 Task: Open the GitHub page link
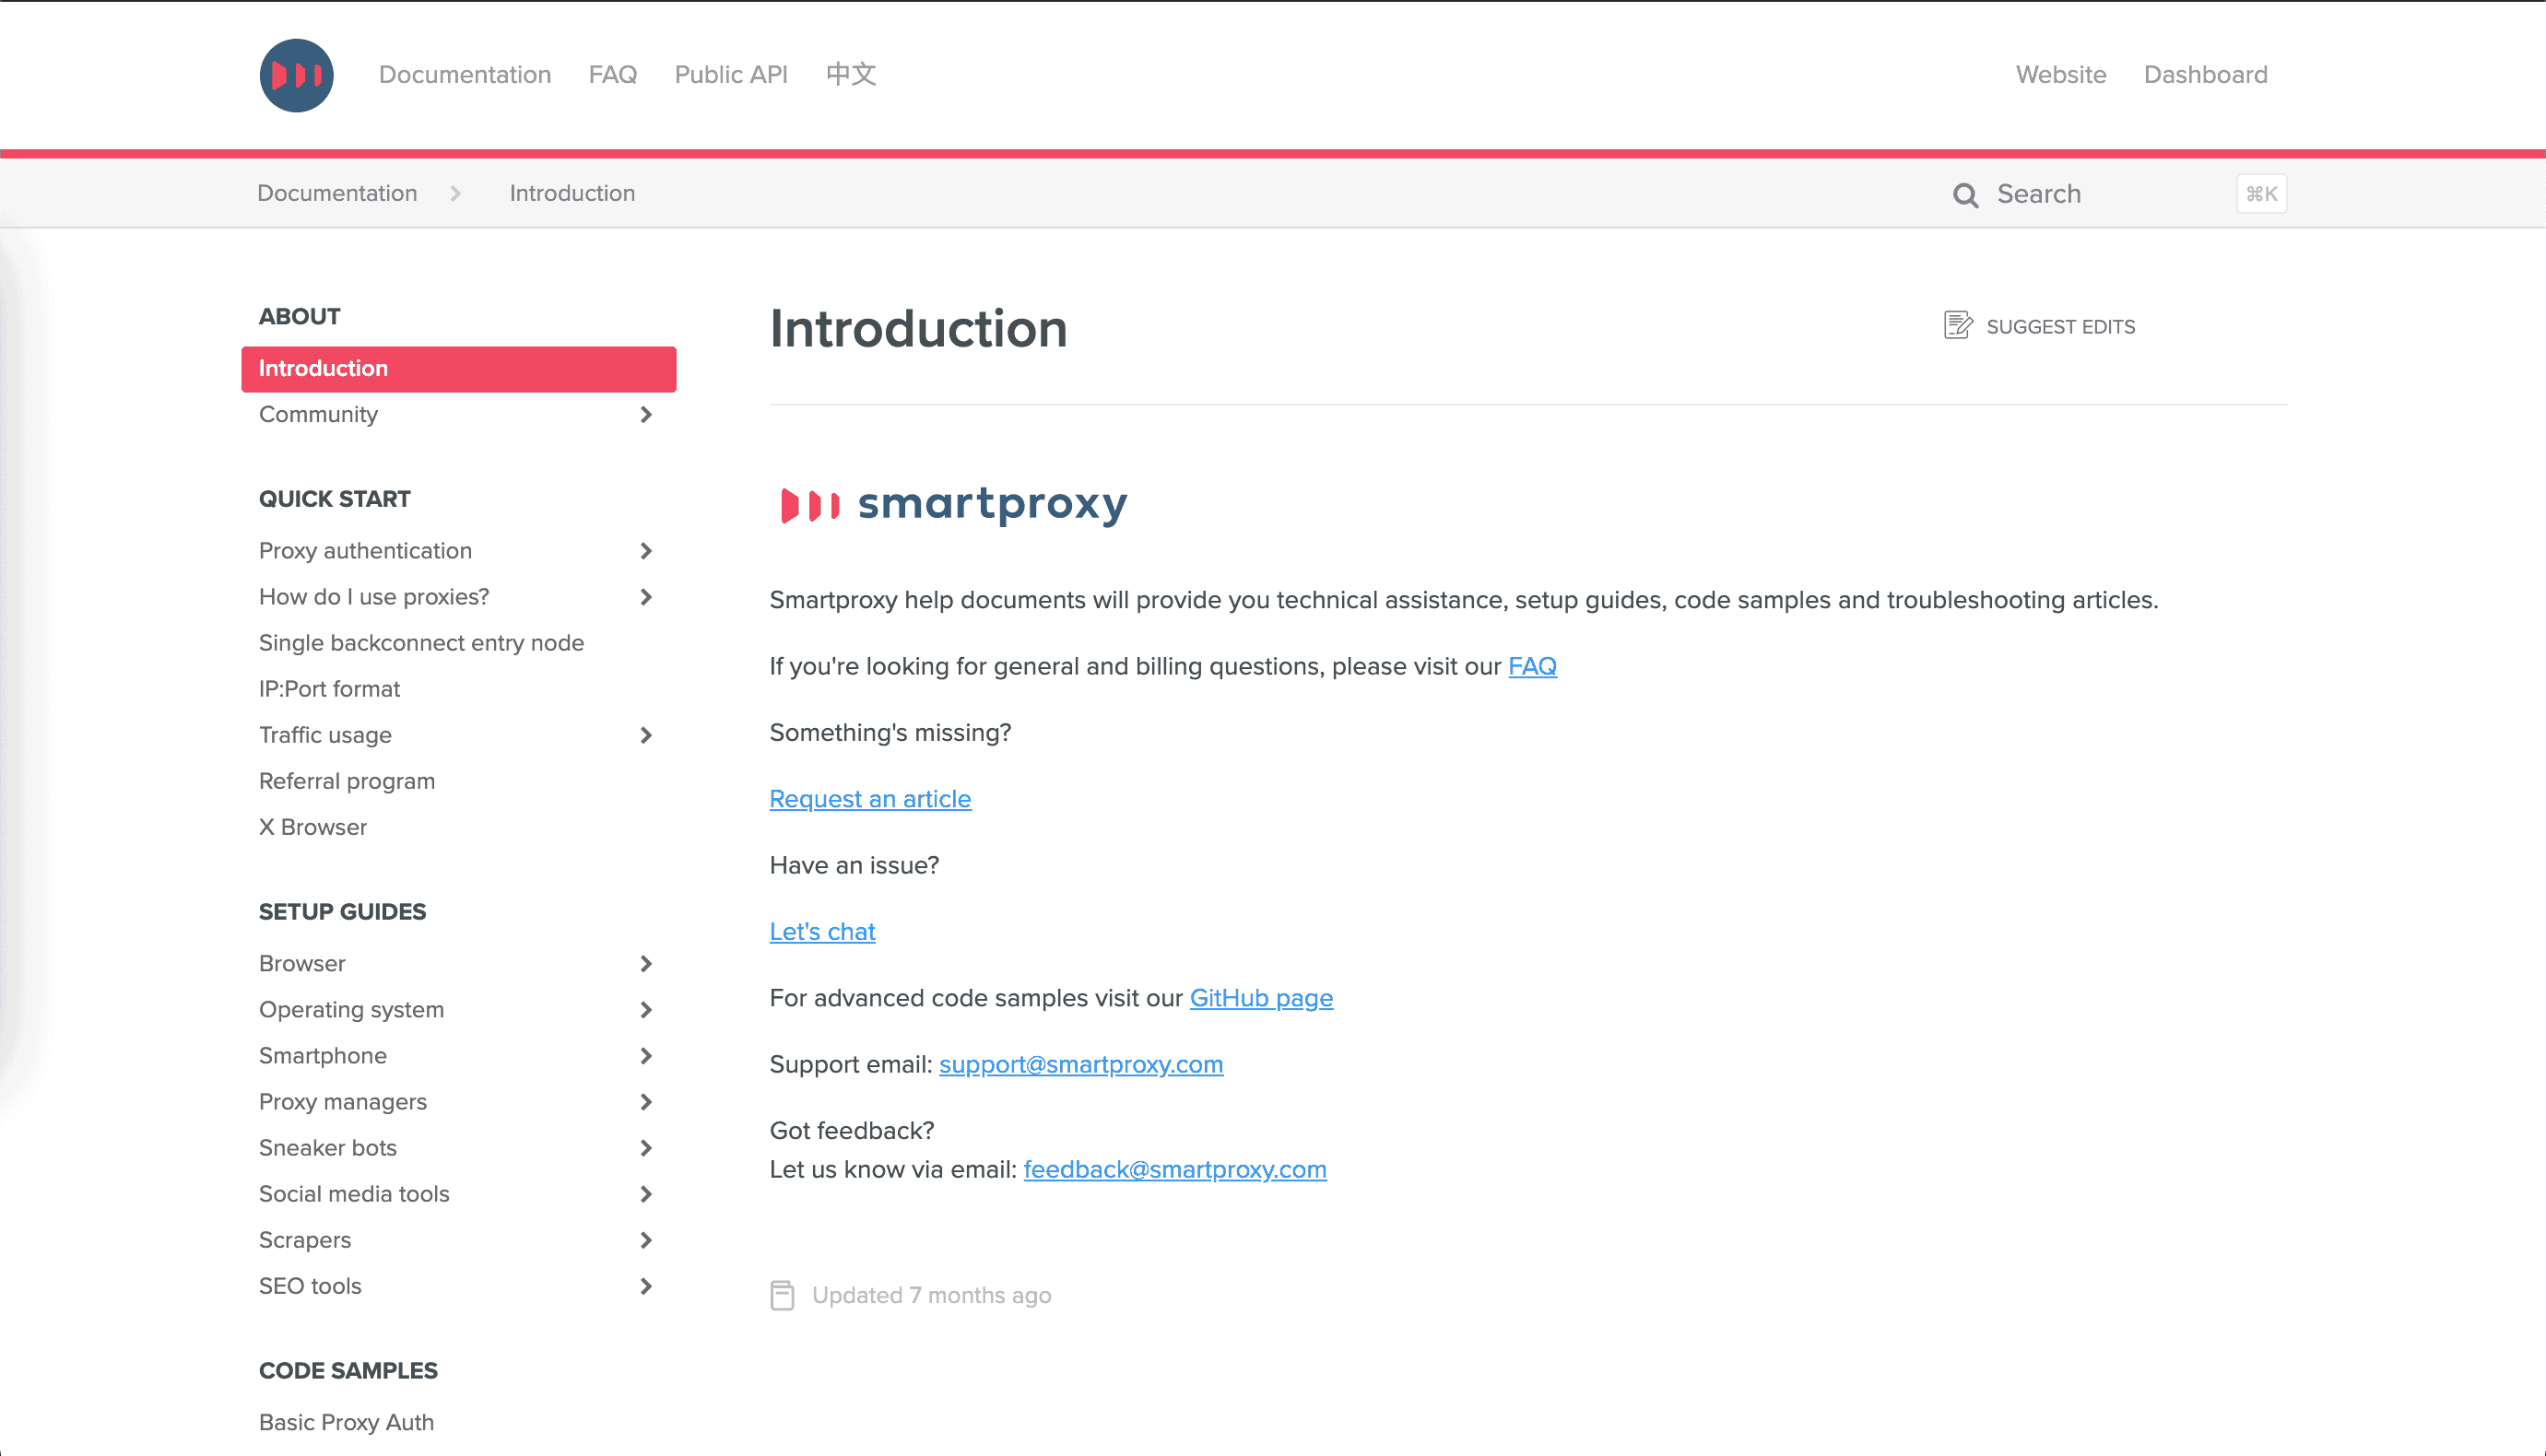pos(1261,998)
